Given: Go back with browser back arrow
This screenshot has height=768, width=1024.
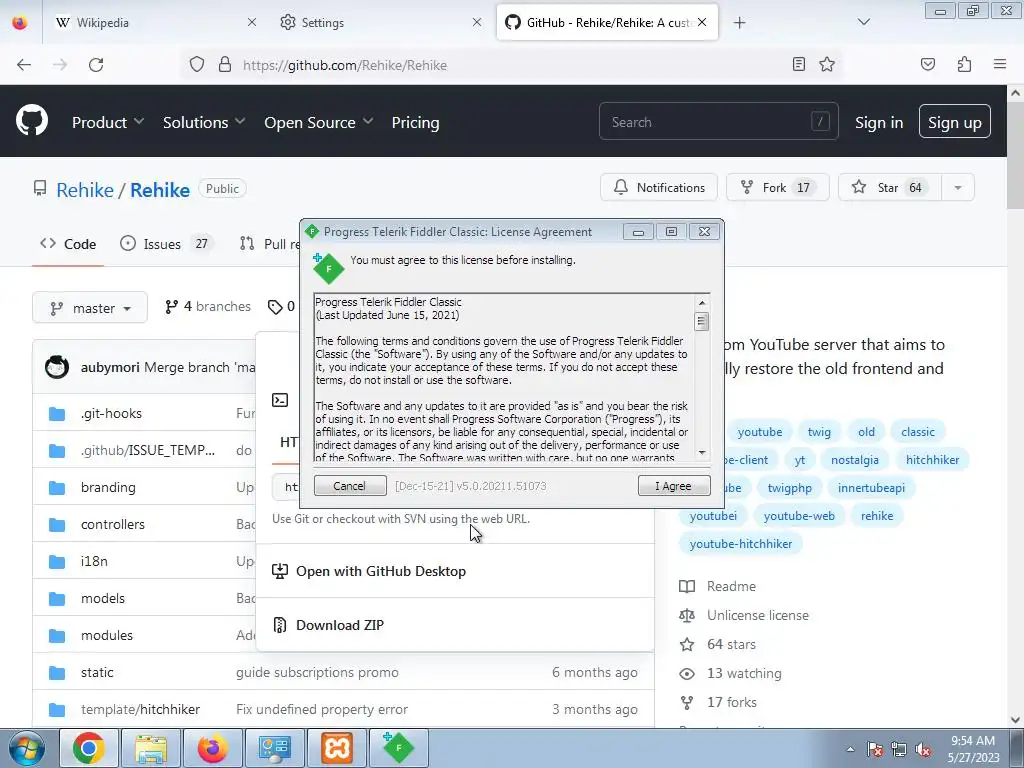Looking at the screenshot, I should (24, 65).
